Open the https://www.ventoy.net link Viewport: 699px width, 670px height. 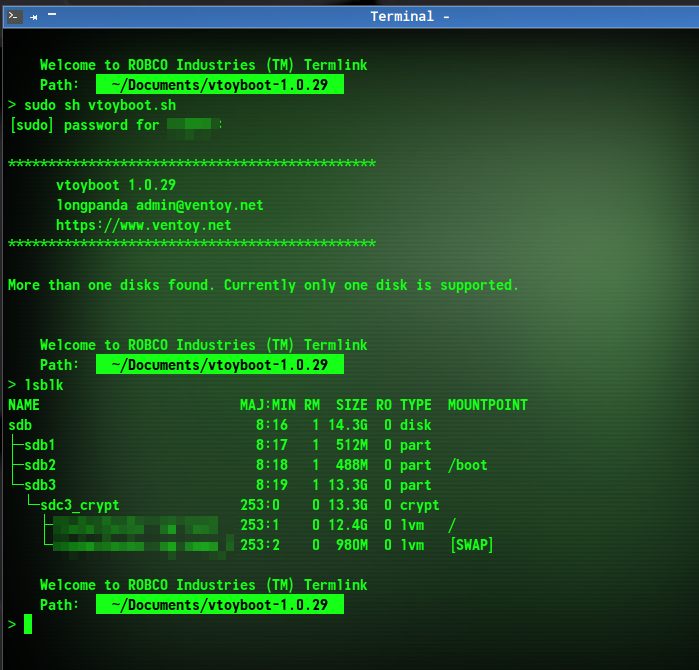coord(144,225)
